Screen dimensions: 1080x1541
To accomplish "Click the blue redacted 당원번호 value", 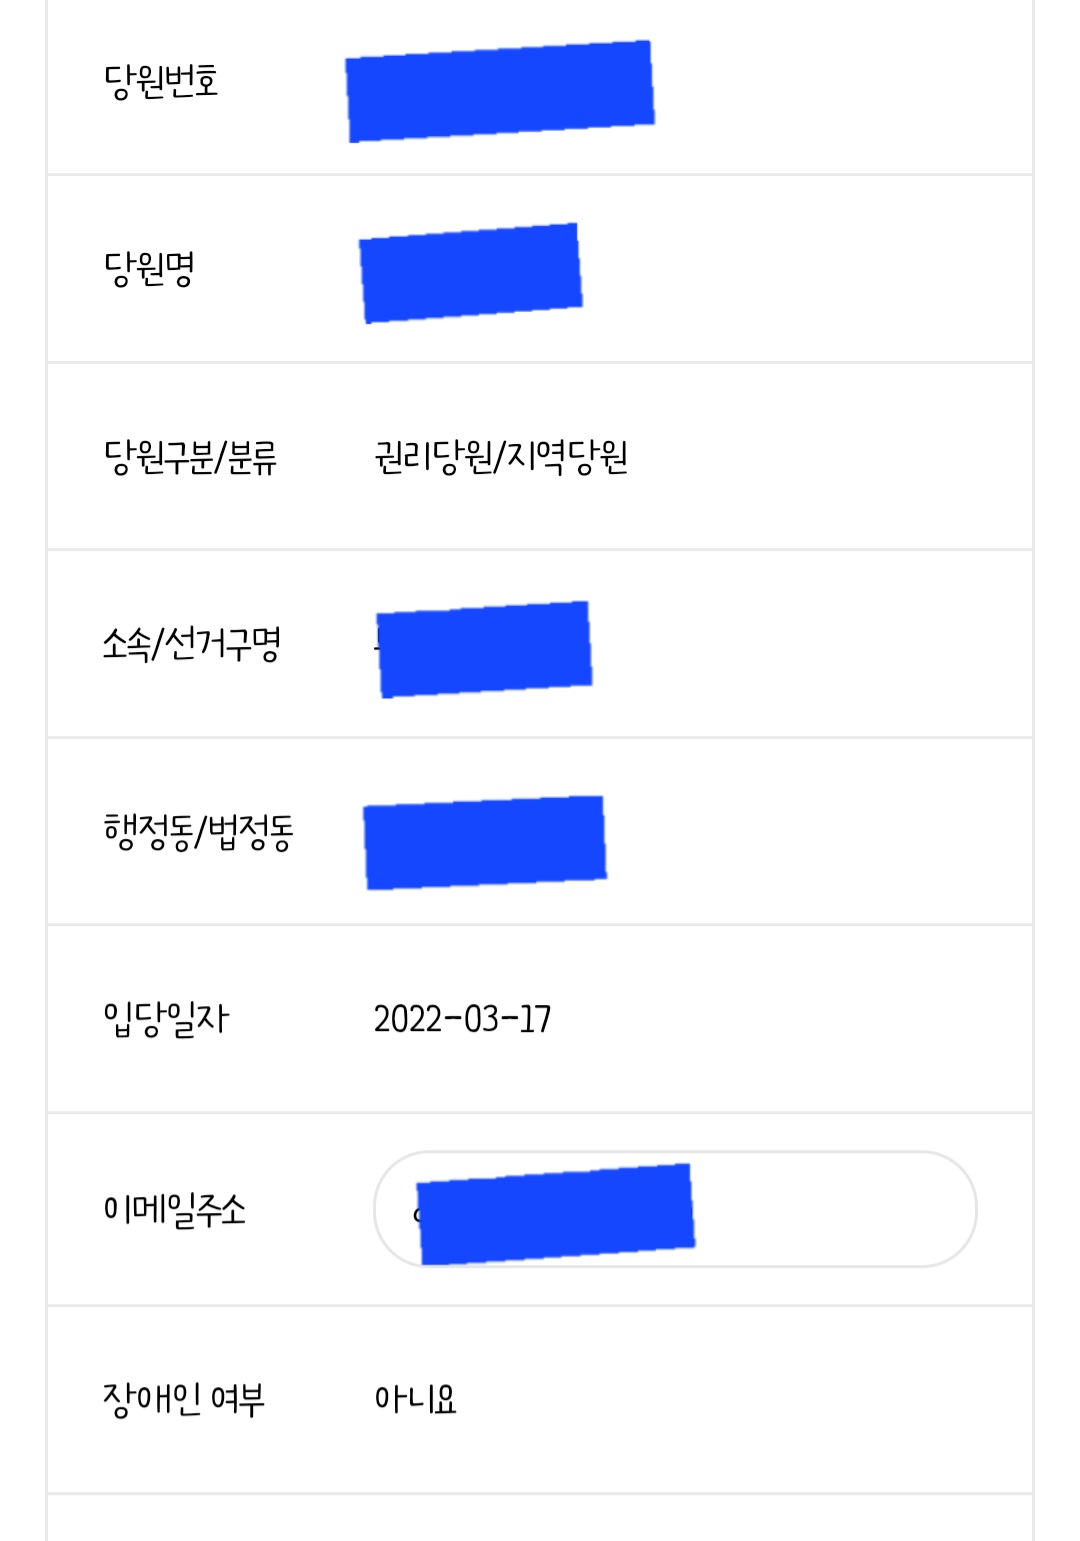I will pos(500,92).
